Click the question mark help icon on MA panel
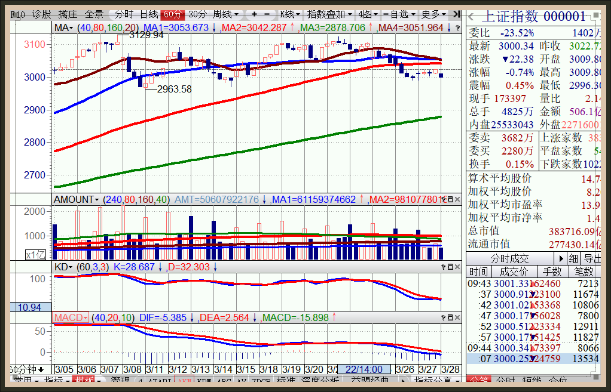Screen dimensions: 611x392 pos(457,28)
